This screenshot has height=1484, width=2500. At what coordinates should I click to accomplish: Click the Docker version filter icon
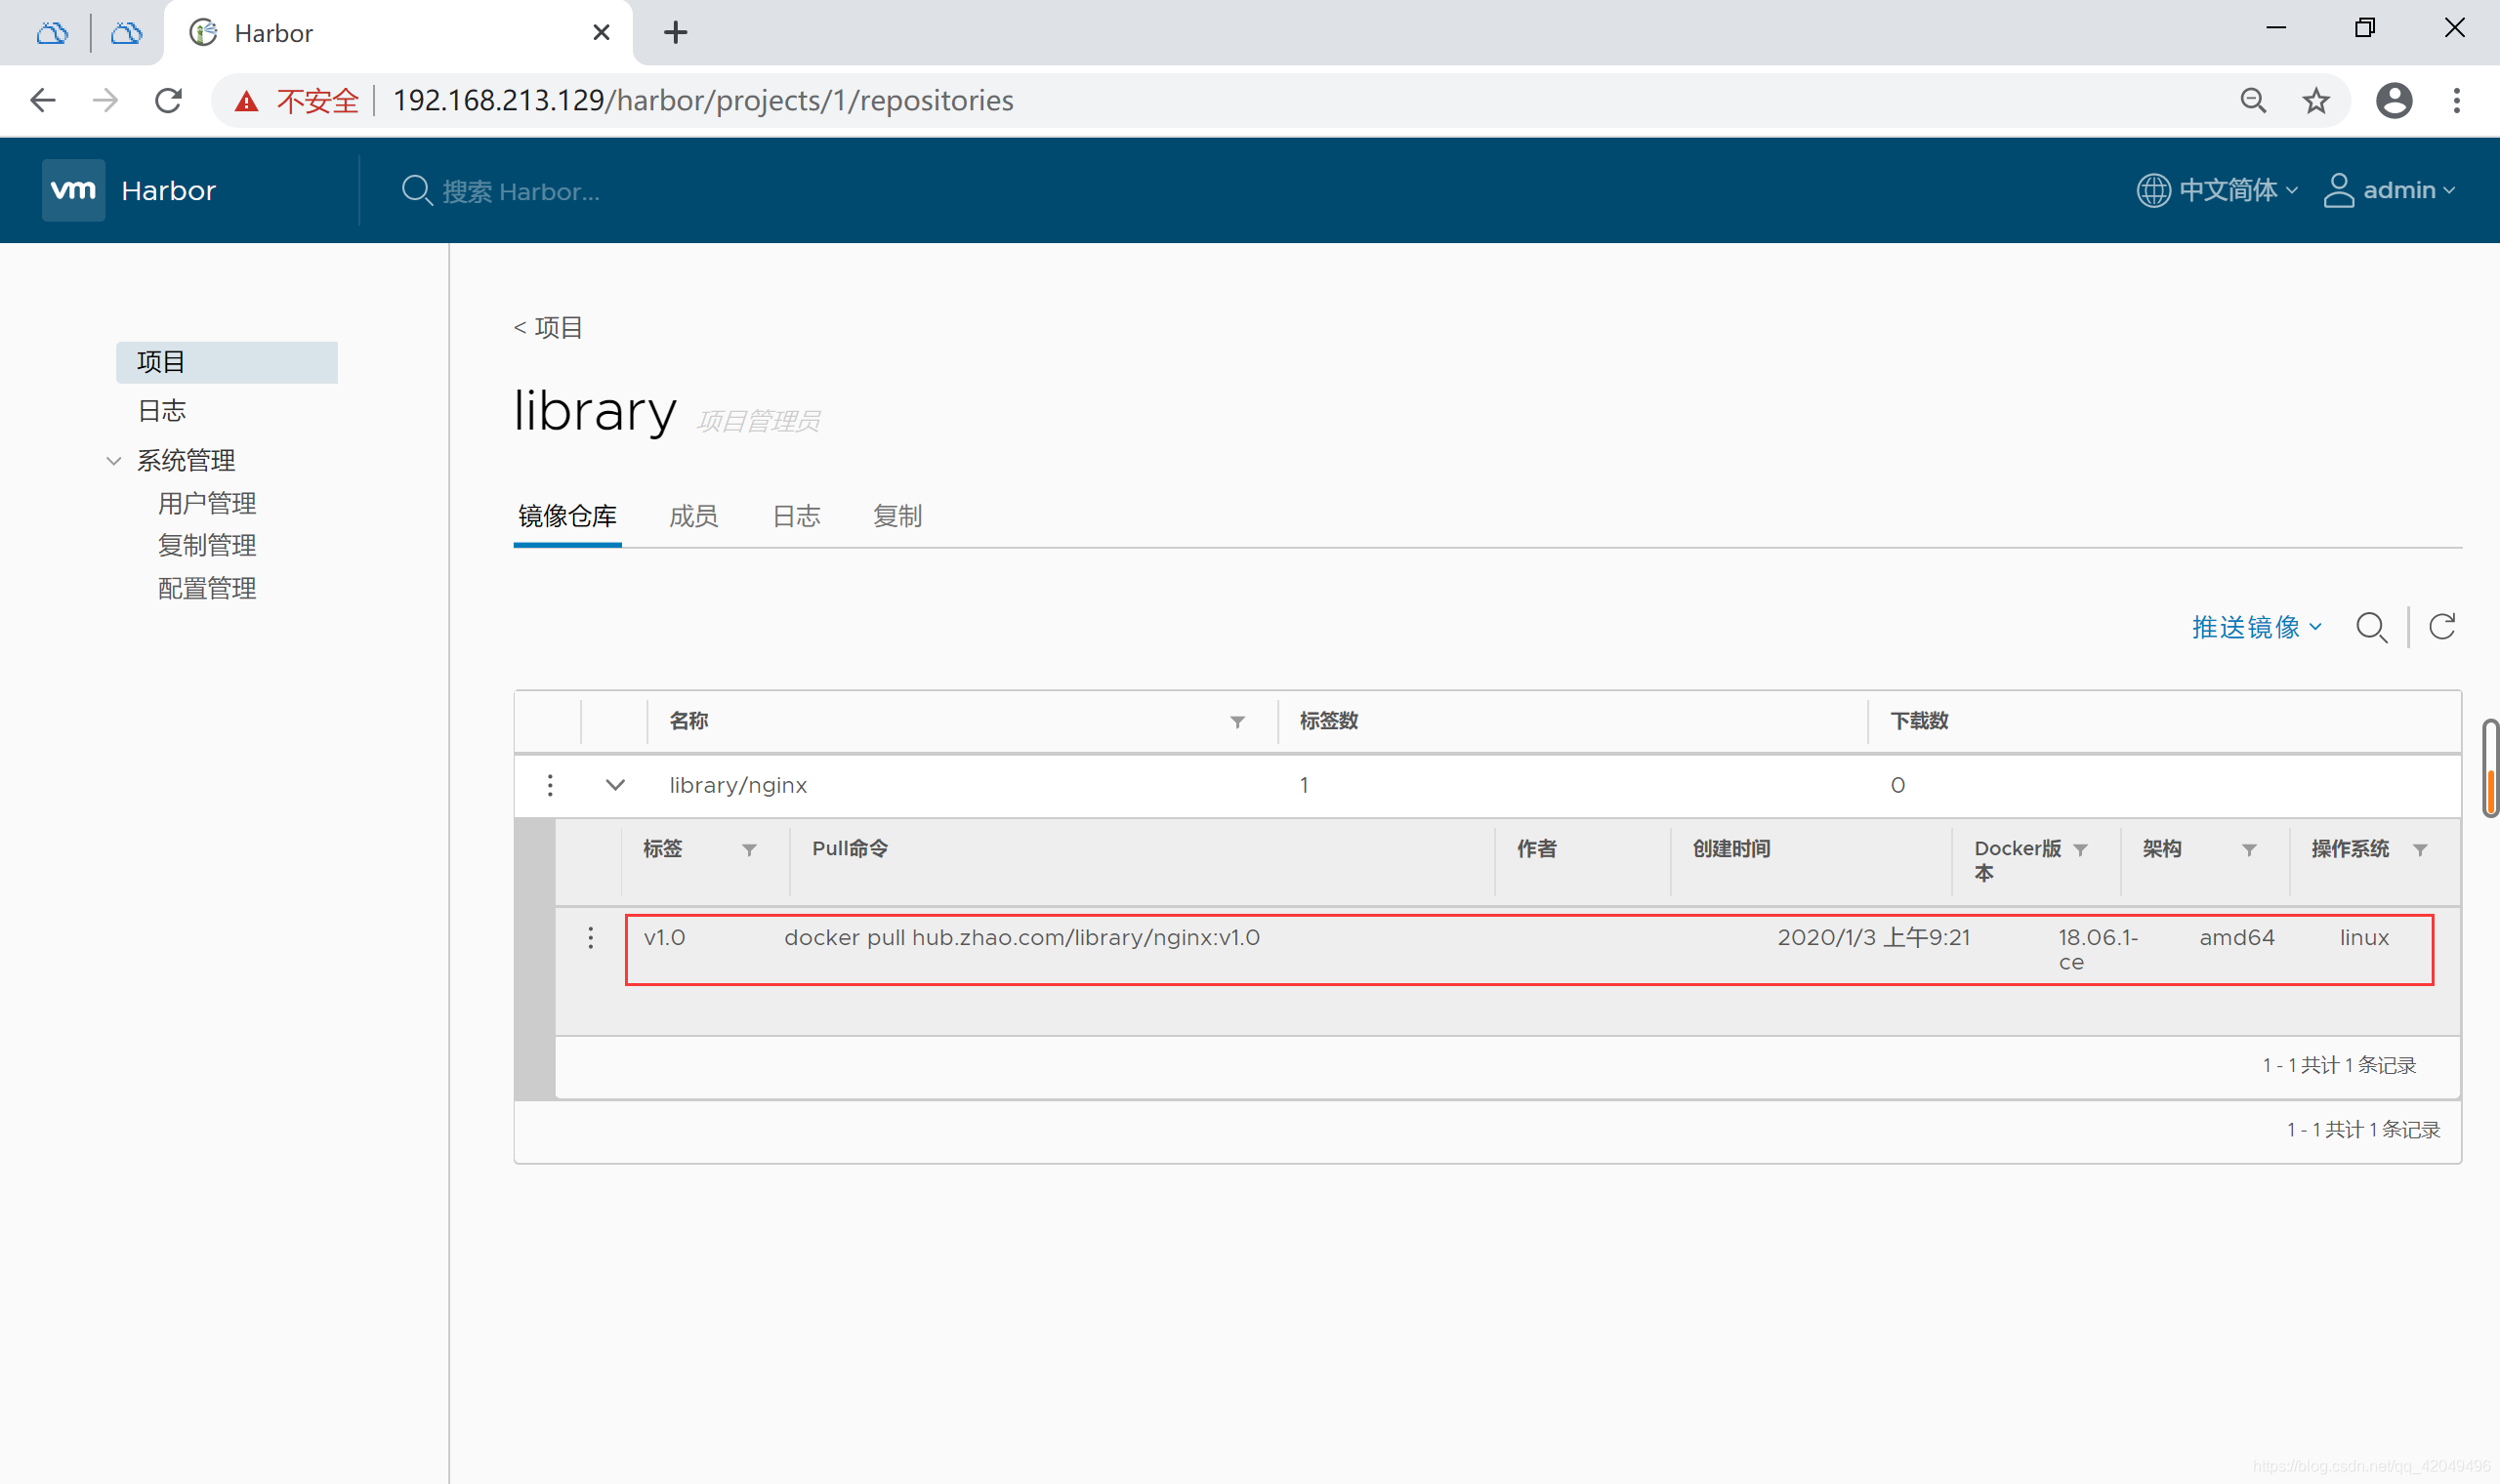[x=2081, y=850]
